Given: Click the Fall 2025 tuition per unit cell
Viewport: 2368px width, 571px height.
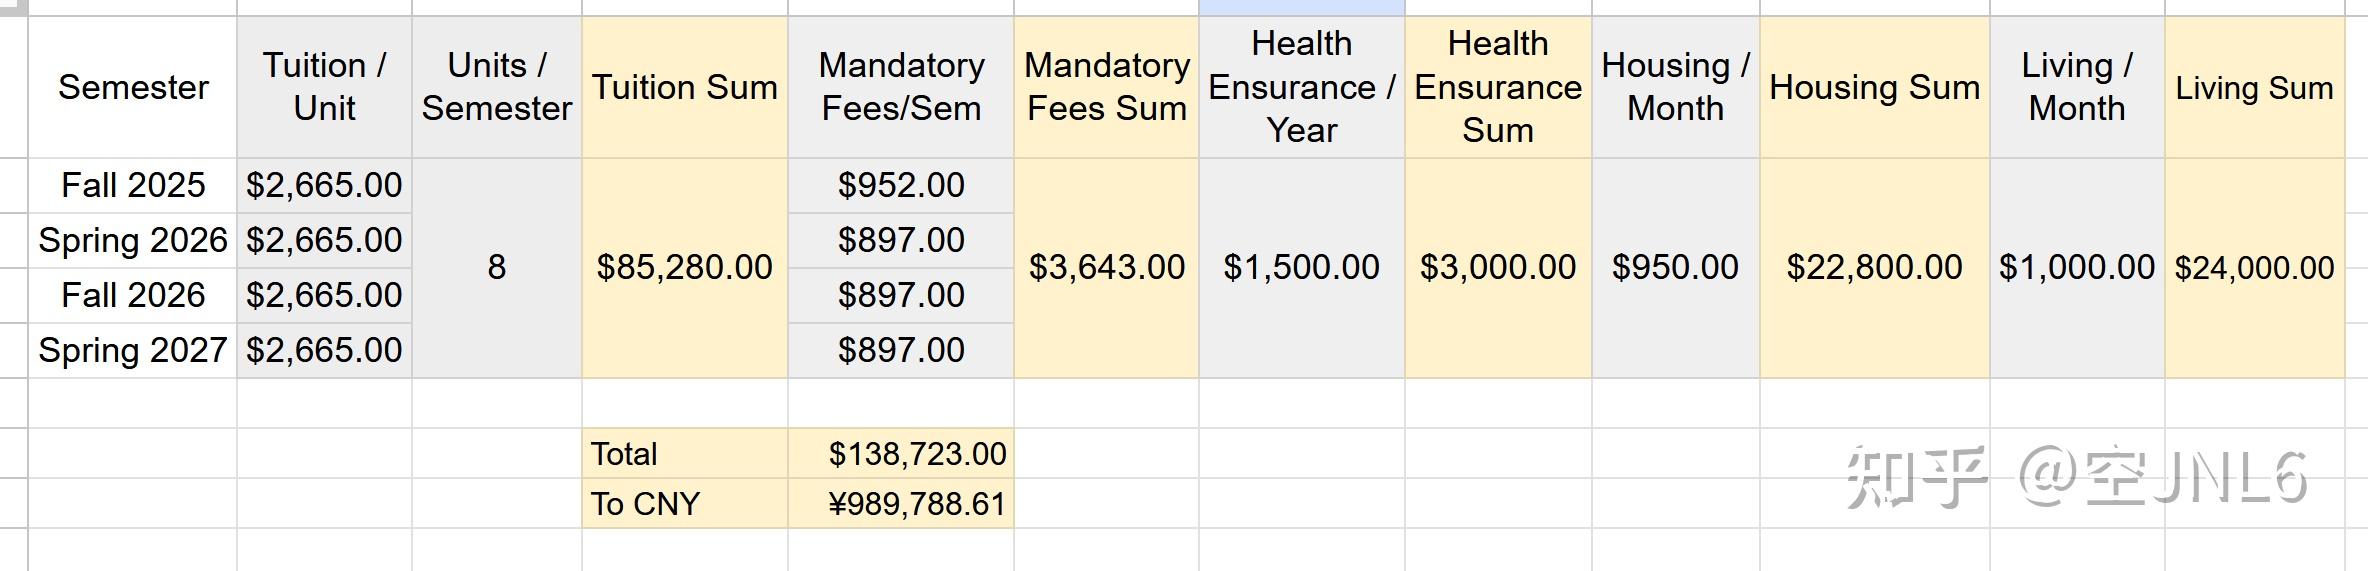Looking at the screenshot, I should [324, 185].
